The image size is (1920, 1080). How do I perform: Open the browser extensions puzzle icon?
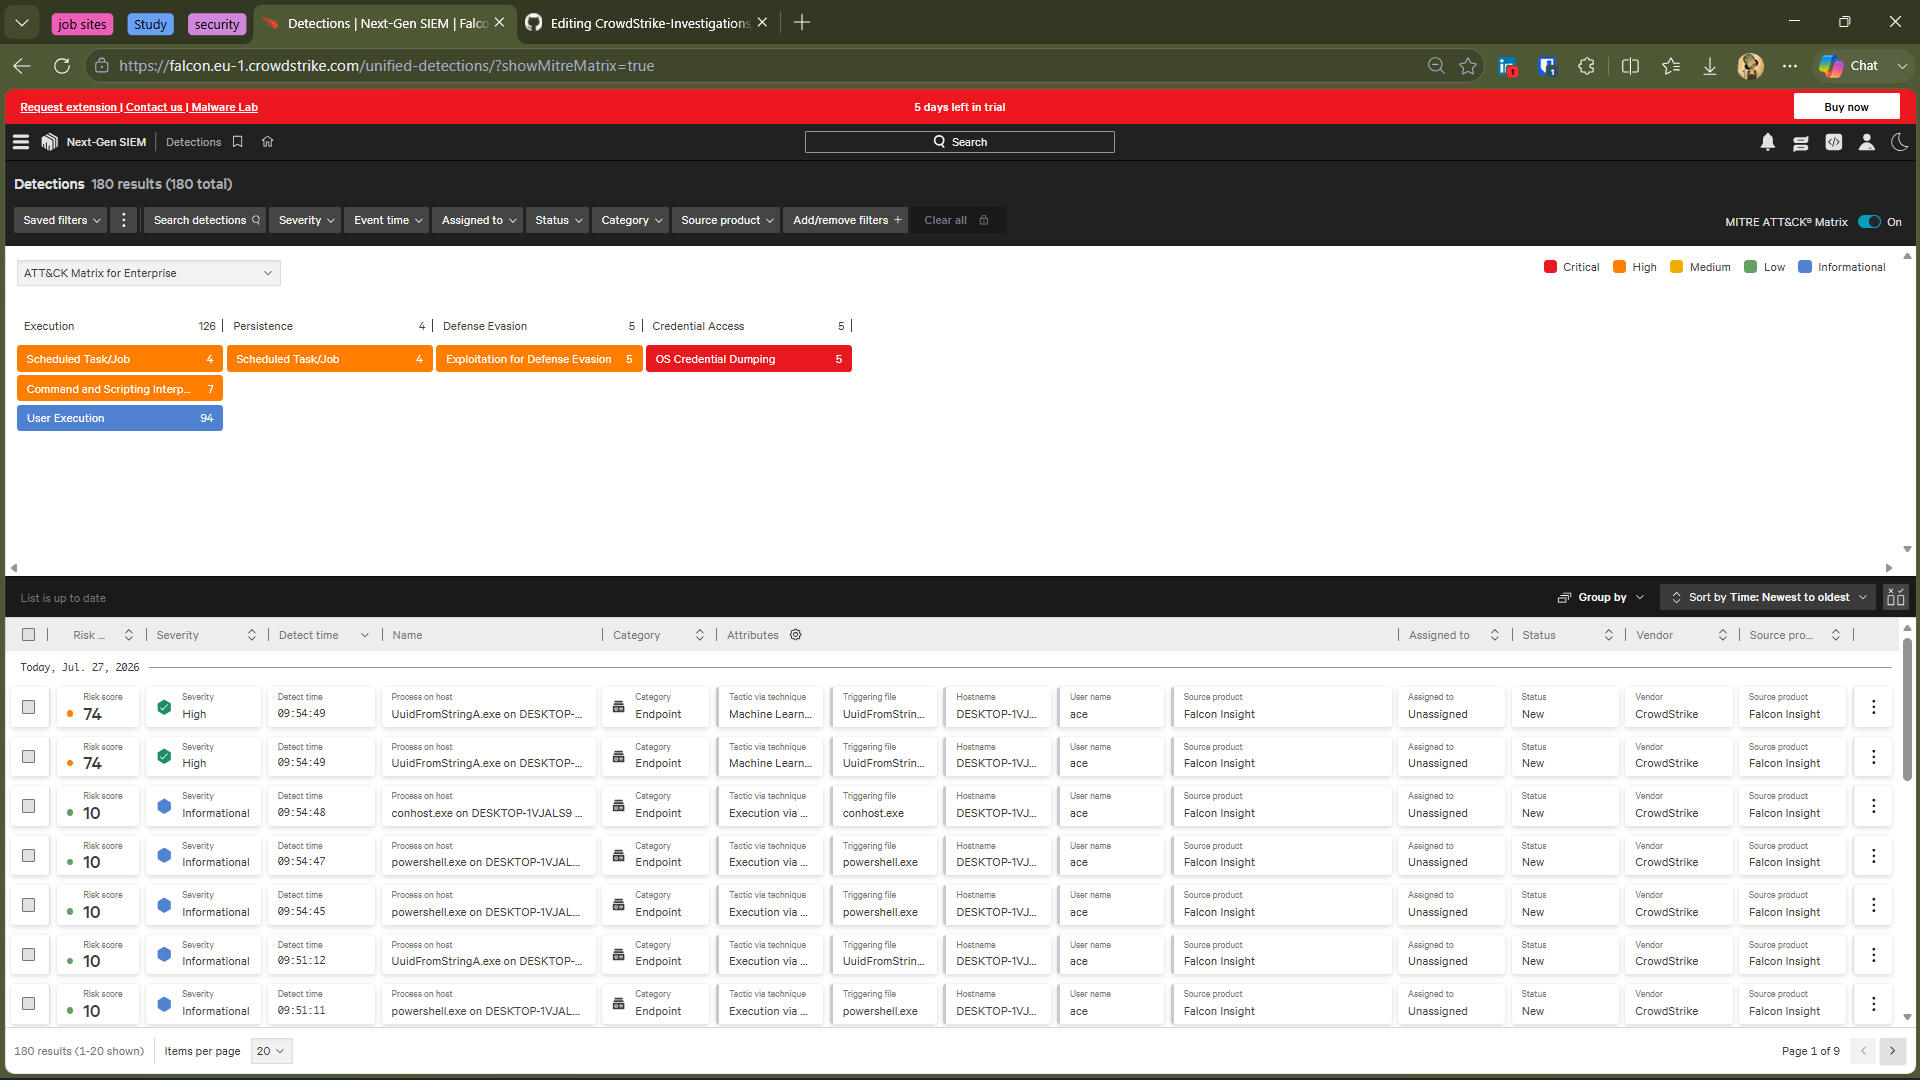pyautogui.click(x=1587, y=66)
